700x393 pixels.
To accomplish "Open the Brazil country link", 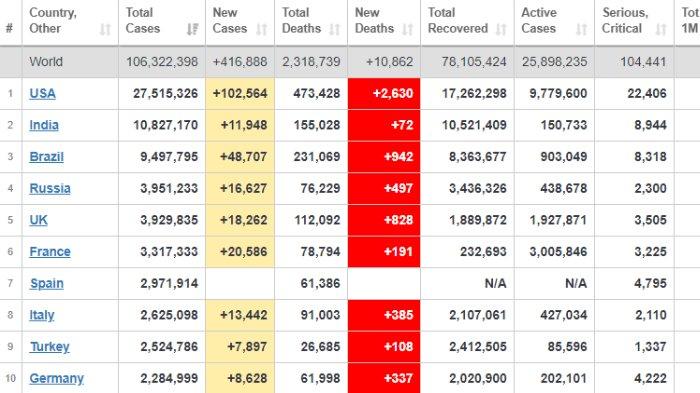I will 46,157.
